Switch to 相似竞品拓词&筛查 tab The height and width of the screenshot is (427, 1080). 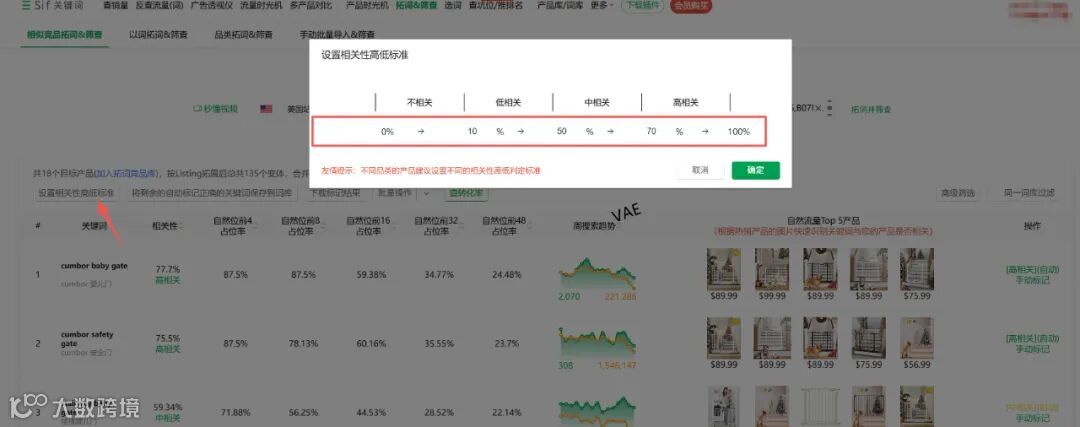pos(64,34)
